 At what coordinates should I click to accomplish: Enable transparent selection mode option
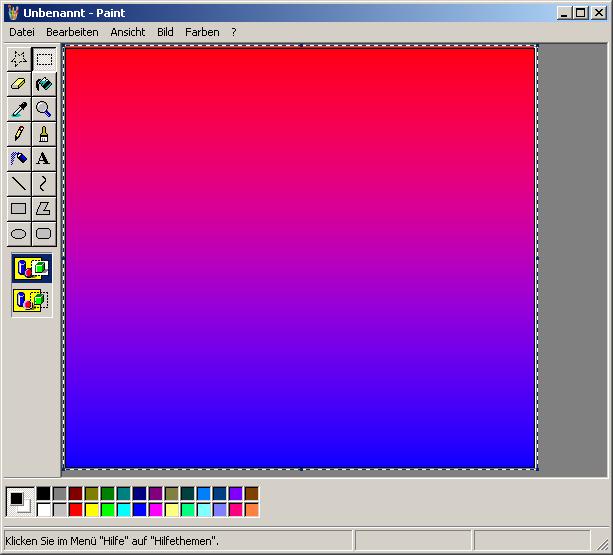[31, 299]
